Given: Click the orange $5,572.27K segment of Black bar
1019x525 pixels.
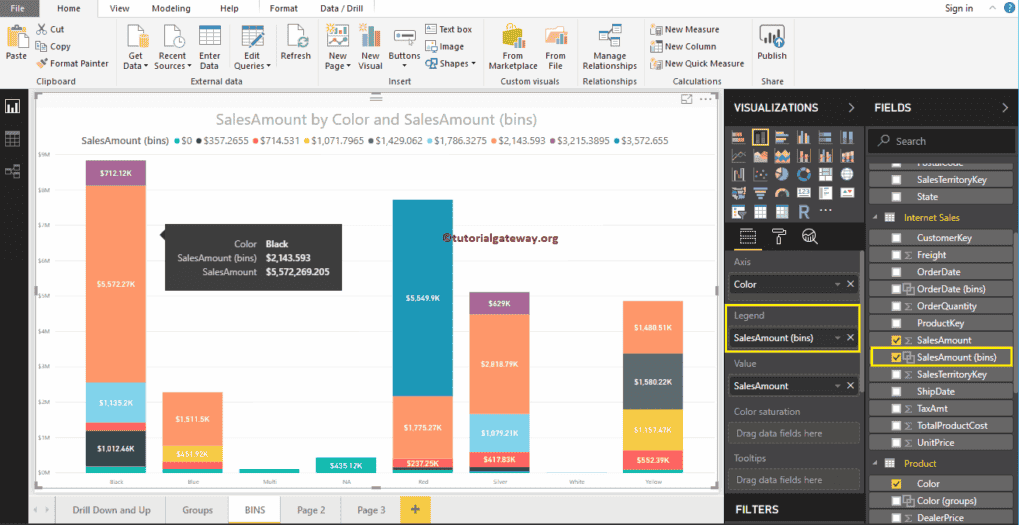Looking at the screenshot, I should [x=116, y=285].
